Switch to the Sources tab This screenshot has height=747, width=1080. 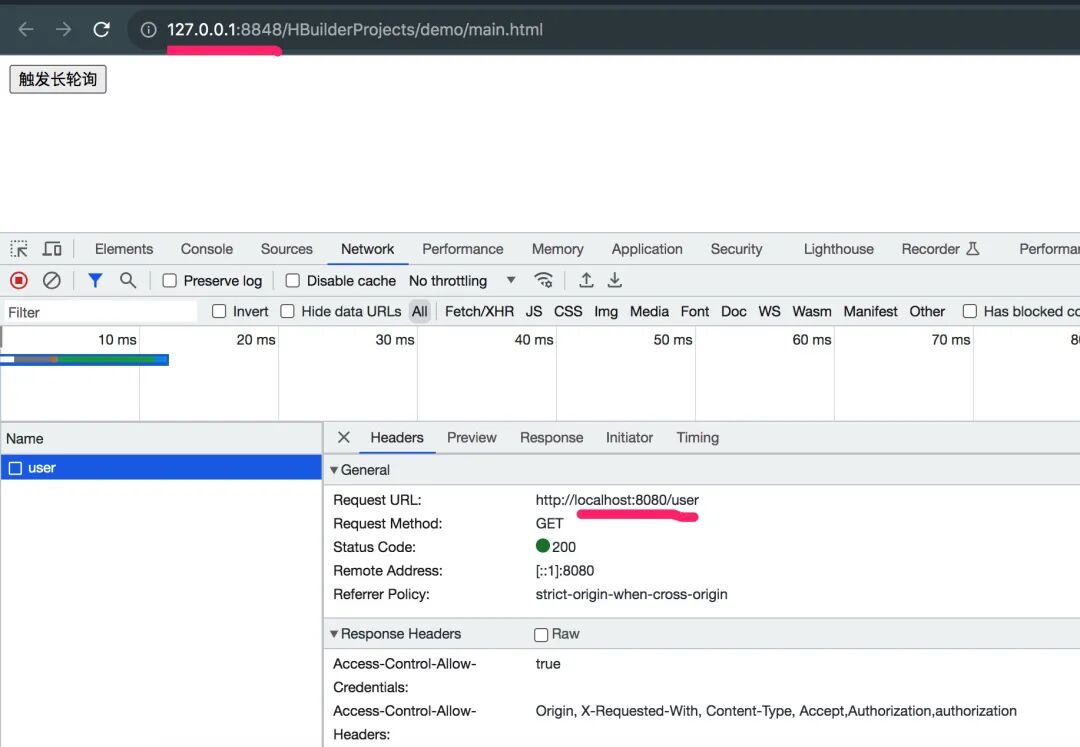click(287, 249)
